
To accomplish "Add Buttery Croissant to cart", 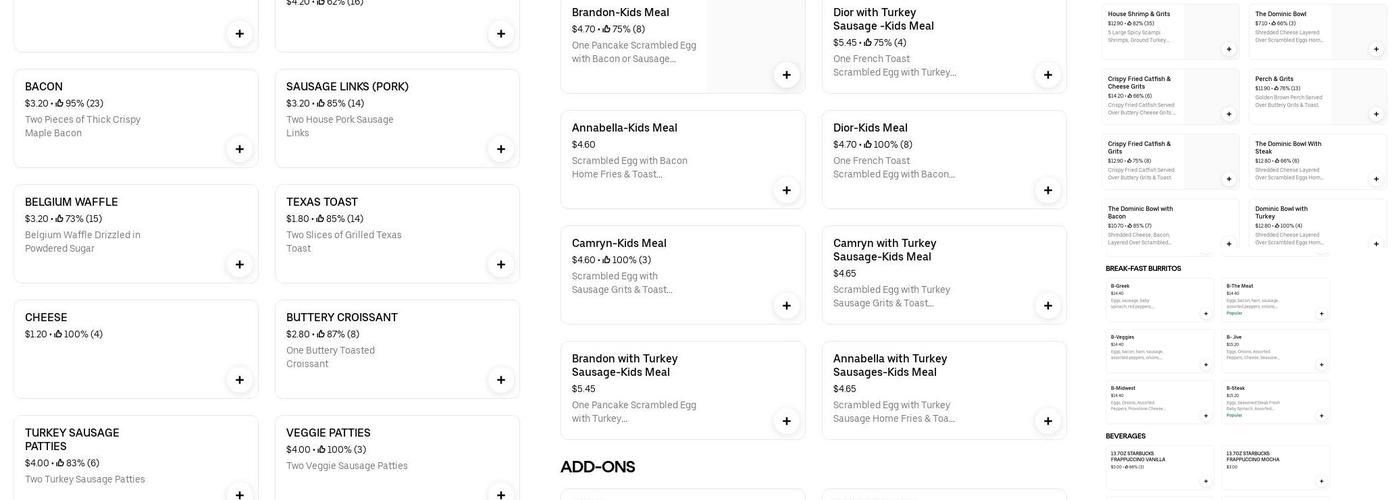I will [x=501, y=380].
